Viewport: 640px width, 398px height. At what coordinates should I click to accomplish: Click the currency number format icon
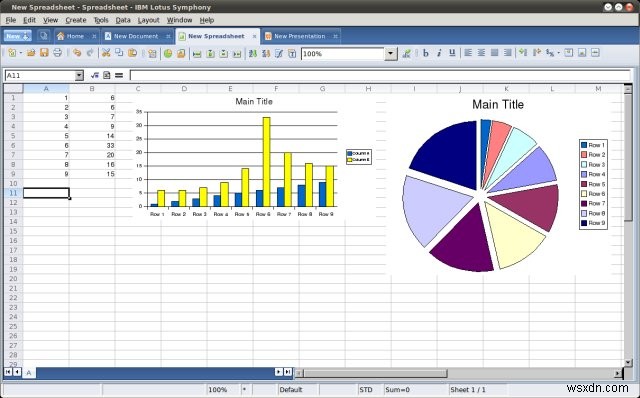550,53
